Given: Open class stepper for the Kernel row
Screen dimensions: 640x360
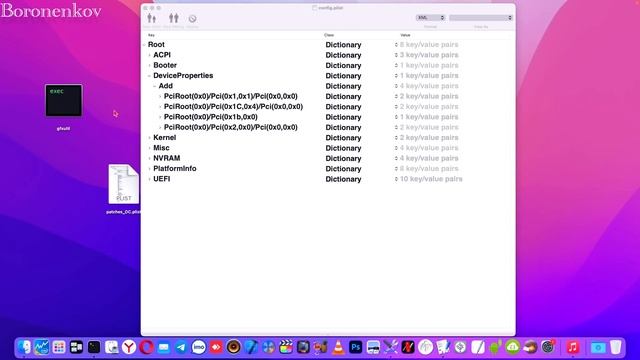Looking at the screenshot, I should (x=396, y=138).
